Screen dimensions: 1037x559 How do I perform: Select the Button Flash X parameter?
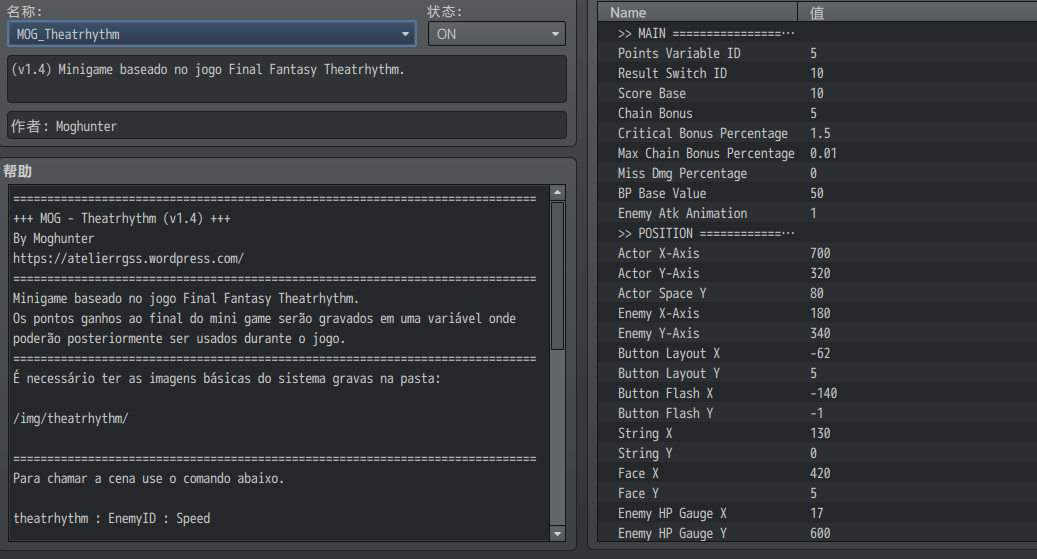coord(817,393)
